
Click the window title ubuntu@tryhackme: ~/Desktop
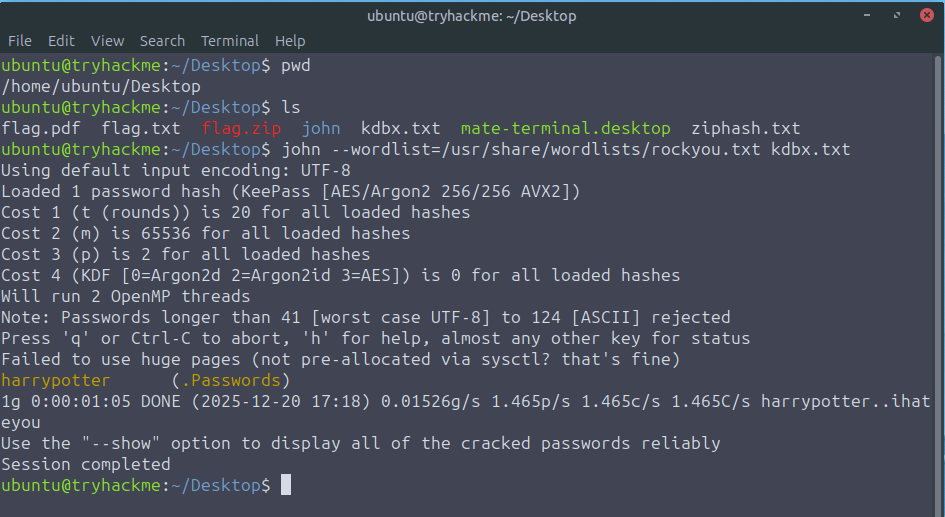[x=472, y=15]
